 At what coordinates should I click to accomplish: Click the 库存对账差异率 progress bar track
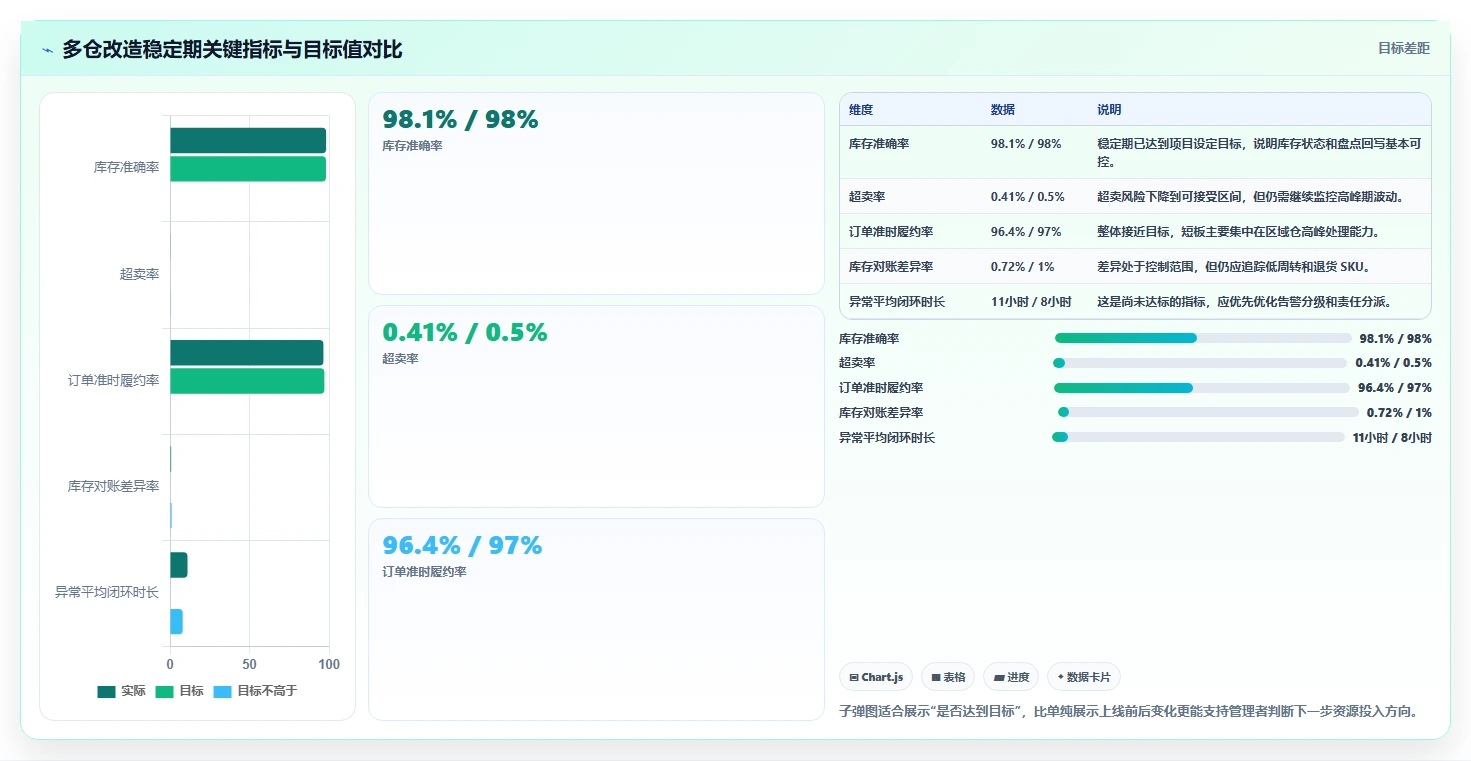pos(1208,412)
